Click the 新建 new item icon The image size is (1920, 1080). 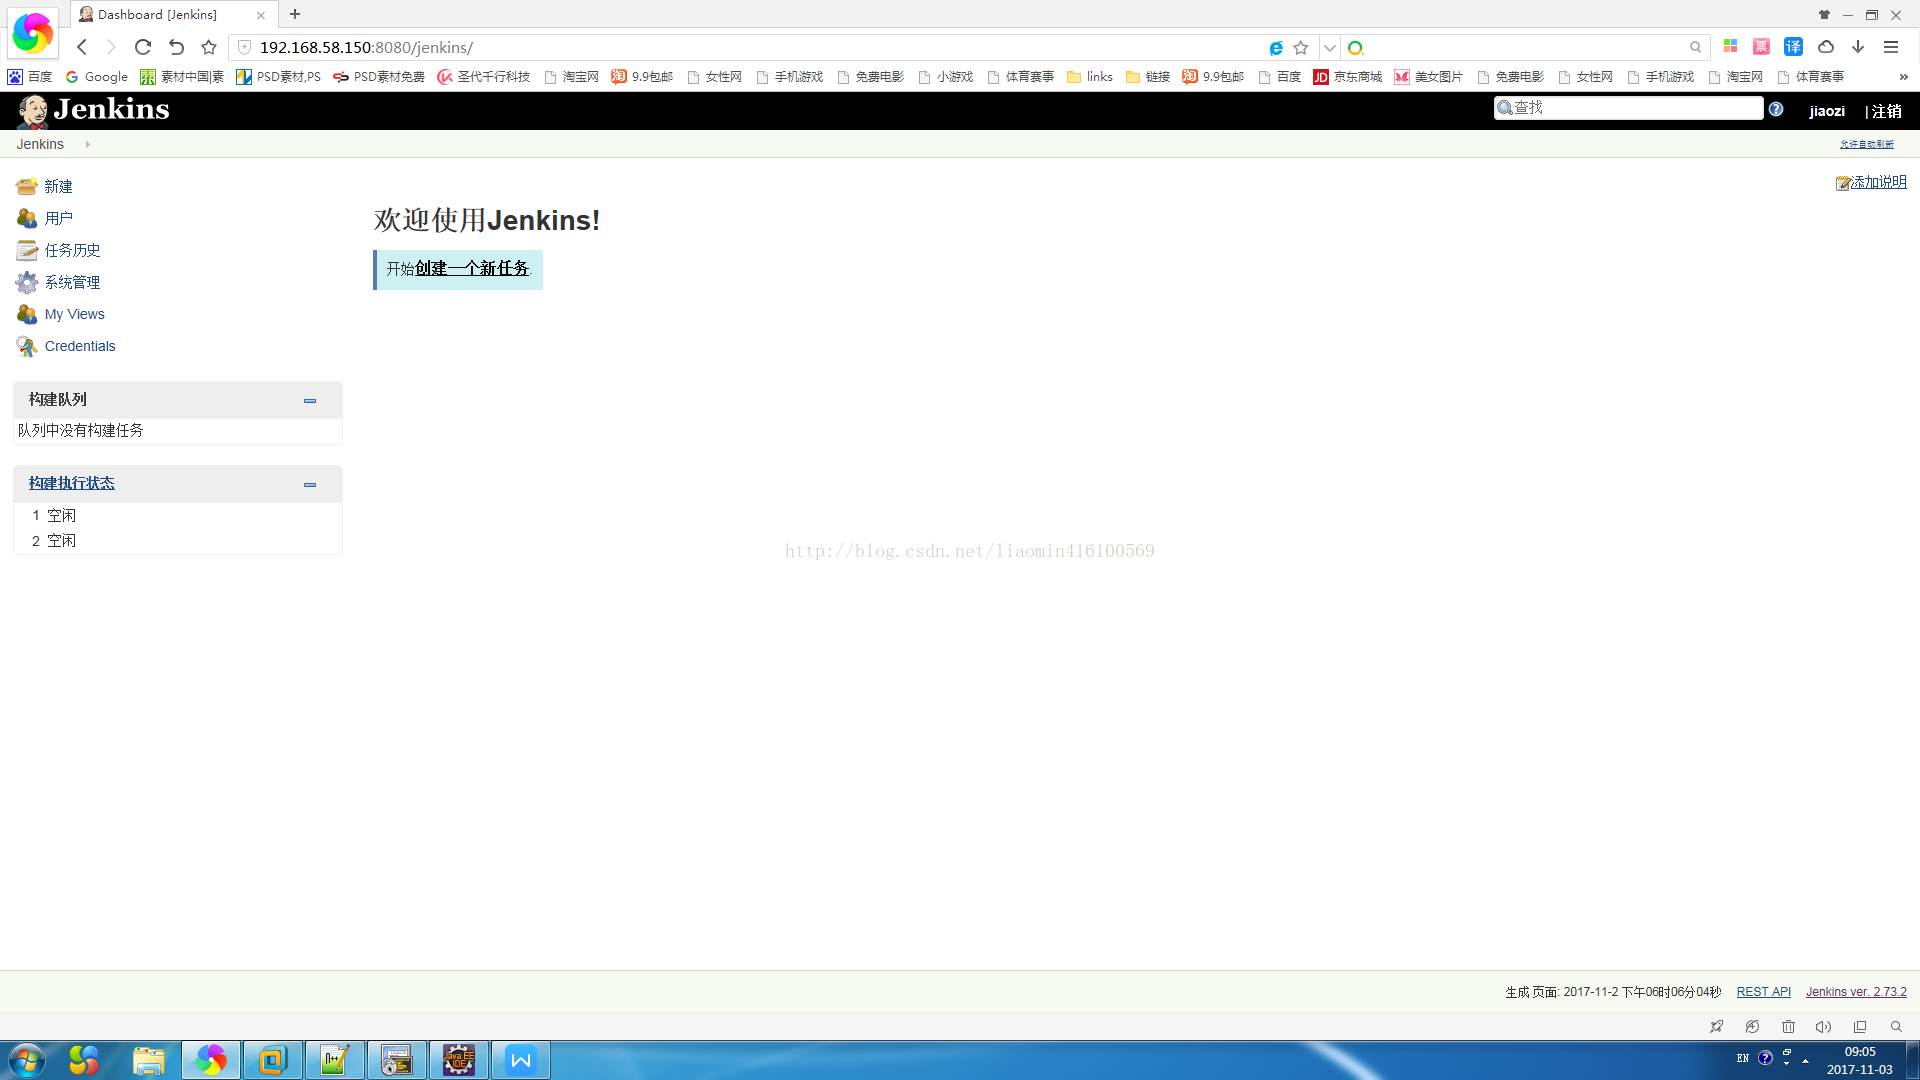click(27, 186)
